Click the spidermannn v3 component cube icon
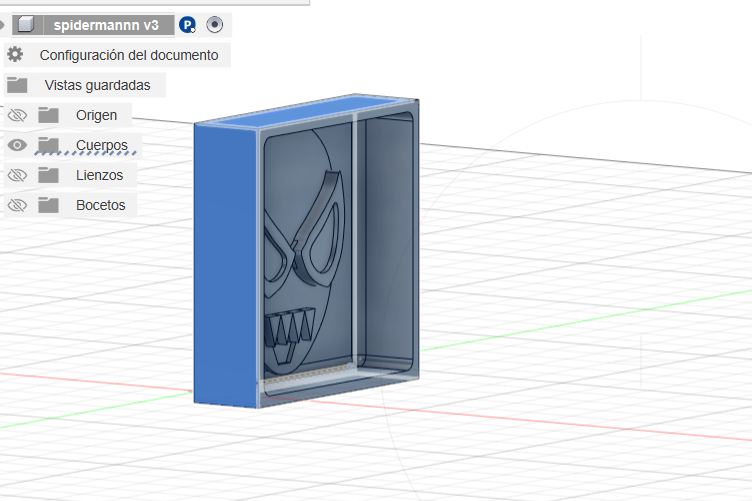Image resolution: width=752 pixels, height=501 pixels. coord(26,24)
